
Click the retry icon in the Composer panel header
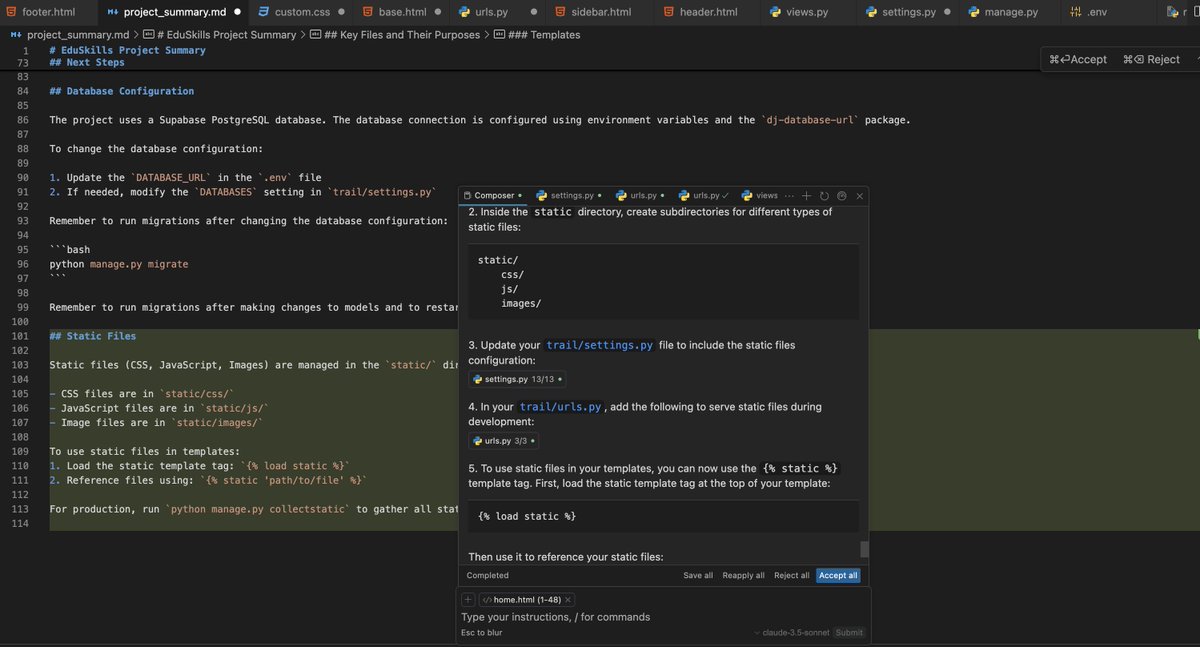[x=823, y=196]
